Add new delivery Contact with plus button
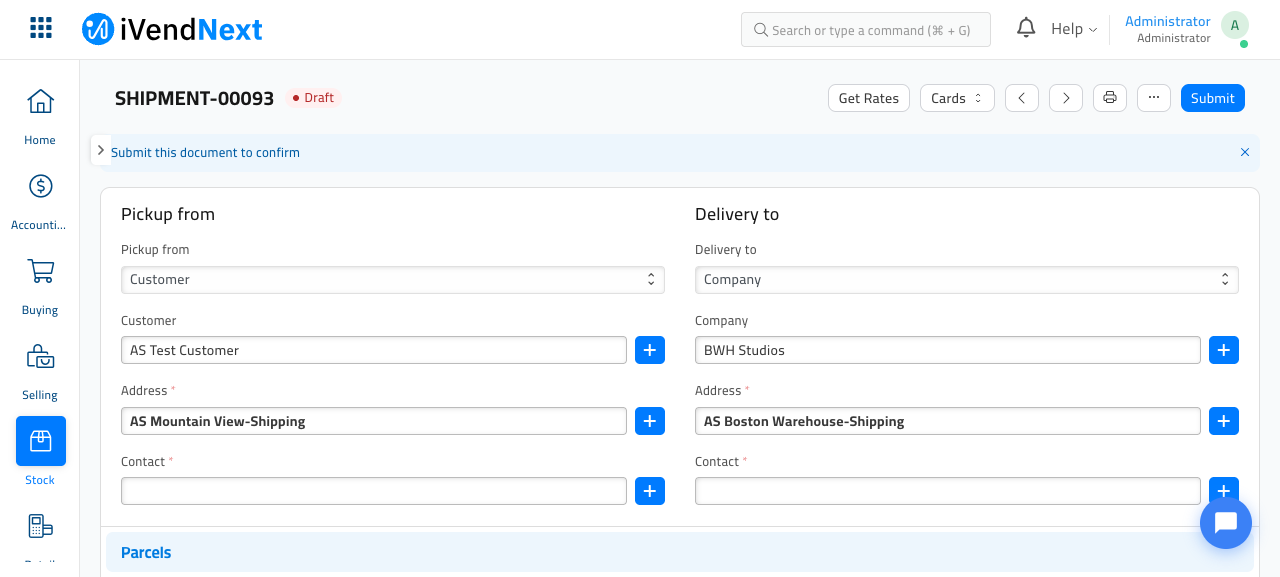This screenshot has height=577, width=1280. click(x=1224, y=489)
